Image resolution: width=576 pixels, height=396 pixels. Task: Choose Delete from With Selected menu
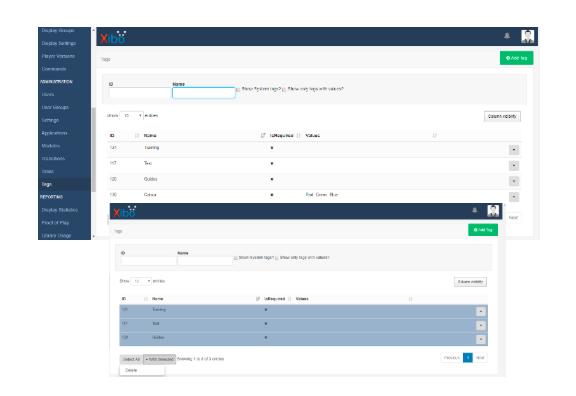coord(131,370)
